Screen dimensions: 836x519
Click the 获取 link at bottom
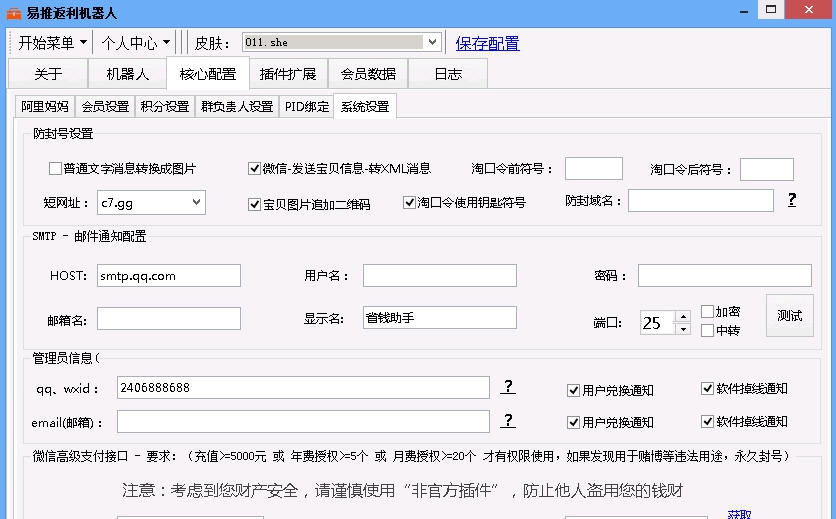(x=739, y=514)
